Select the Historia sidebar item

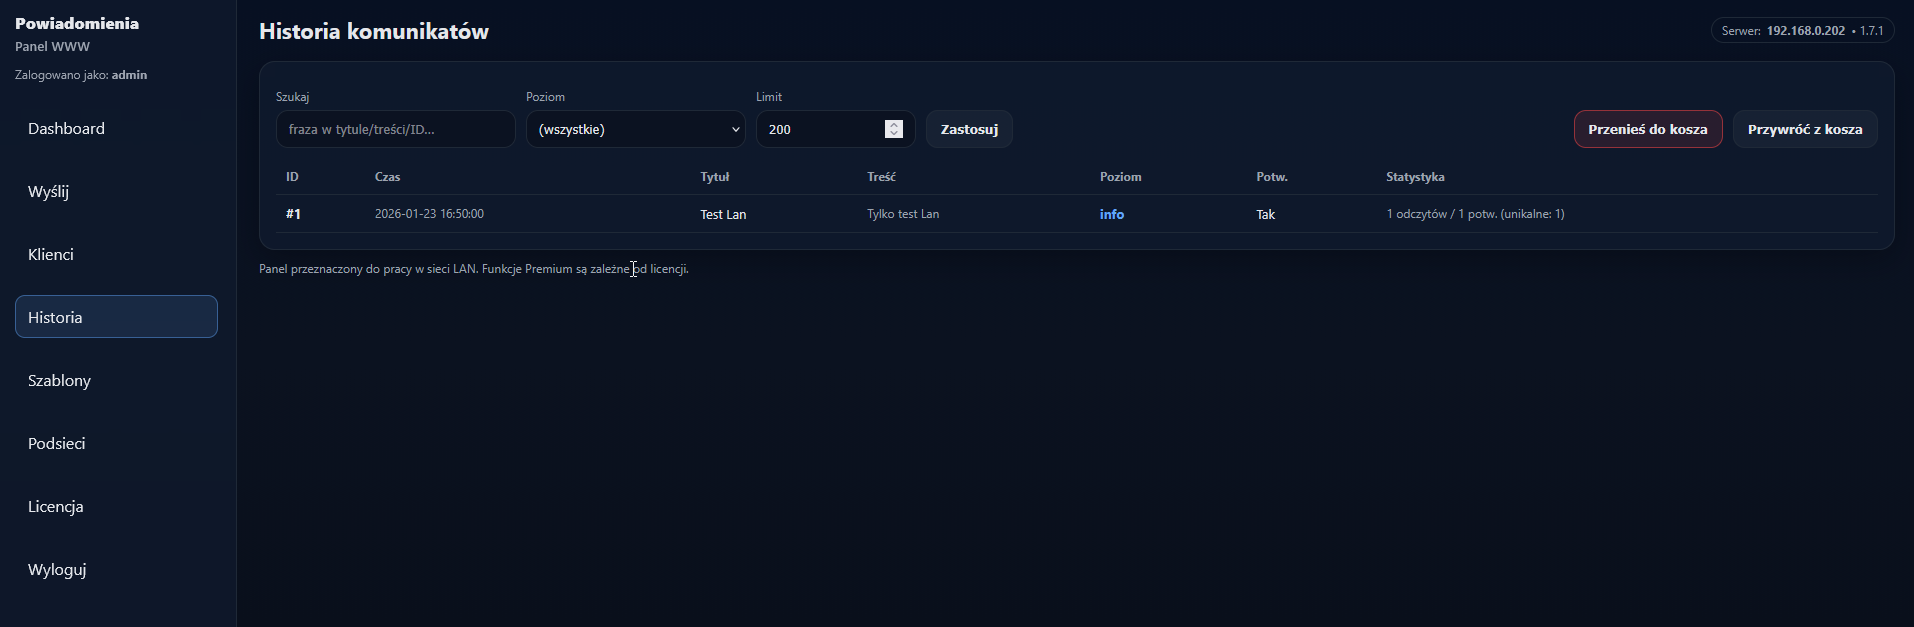pos(116,317)
